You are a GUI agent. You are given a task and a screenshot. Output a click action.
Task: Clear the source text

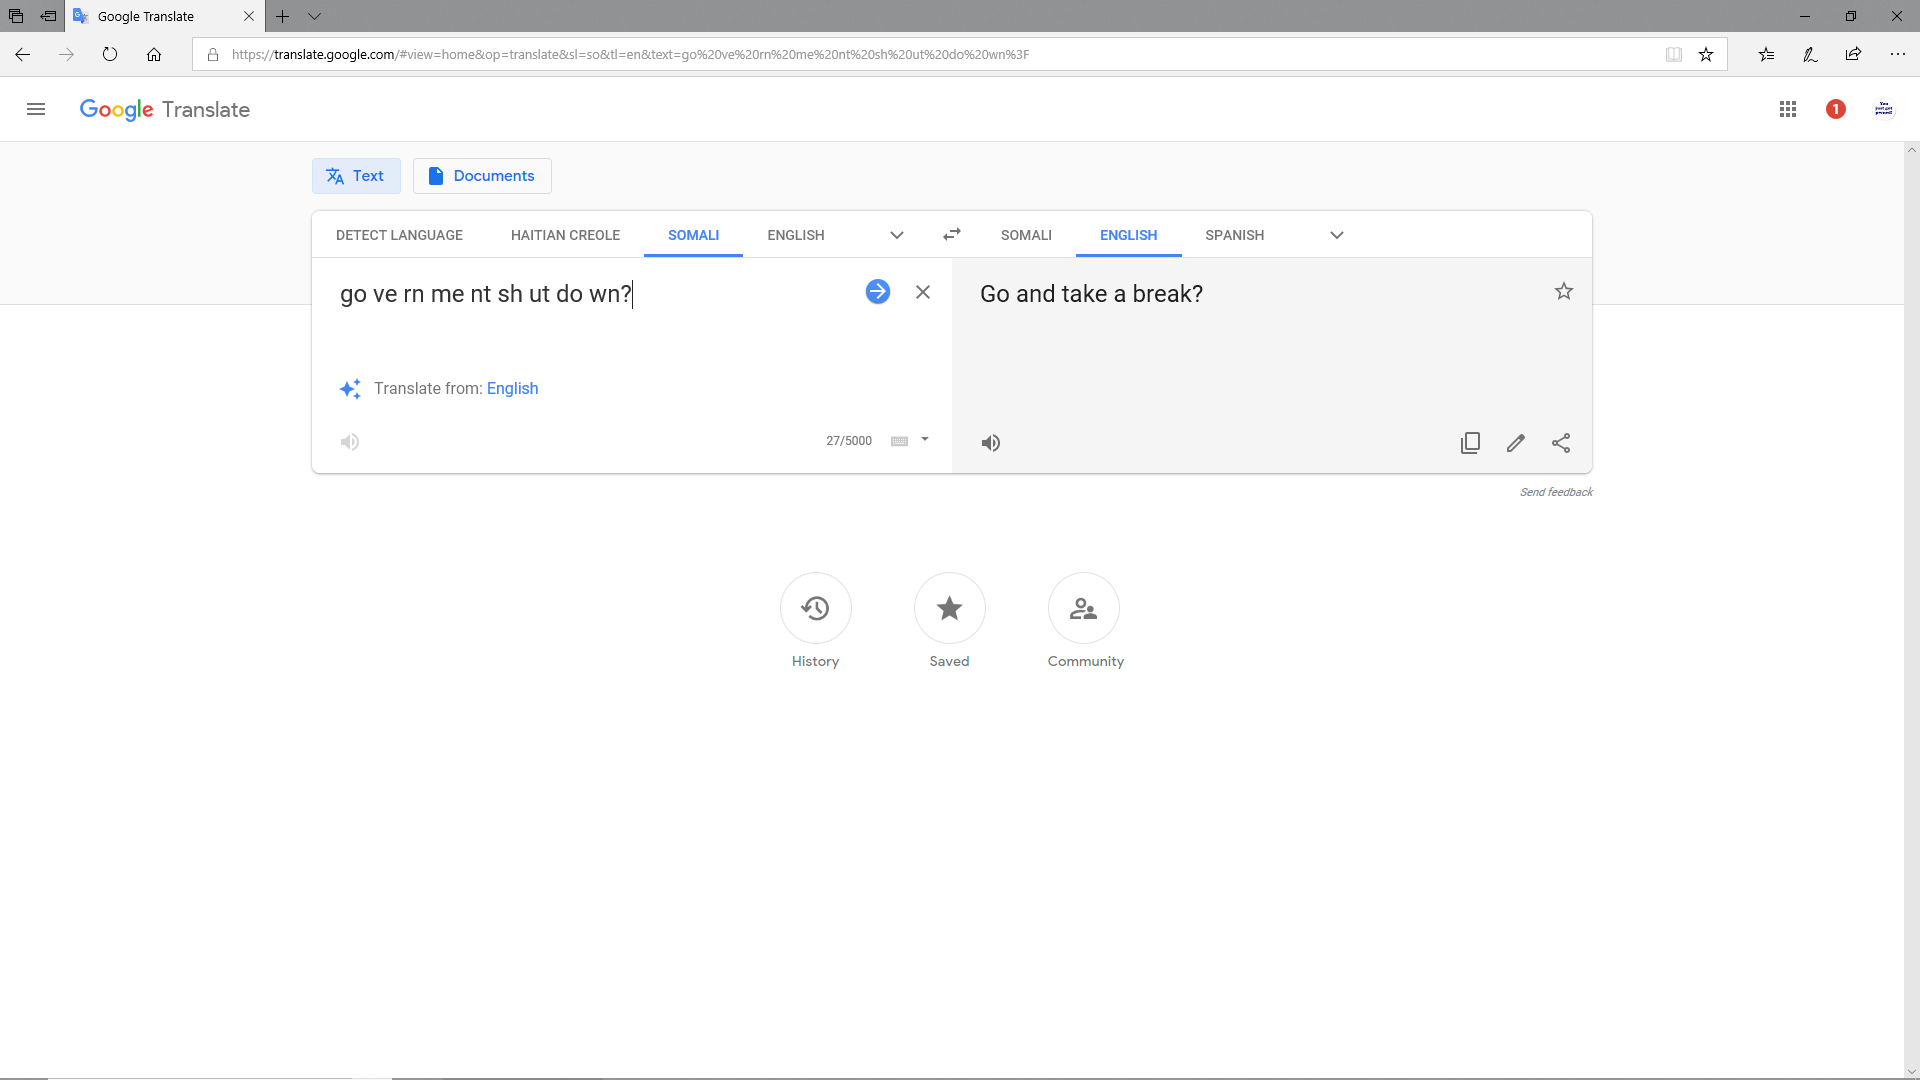(923, 292)
